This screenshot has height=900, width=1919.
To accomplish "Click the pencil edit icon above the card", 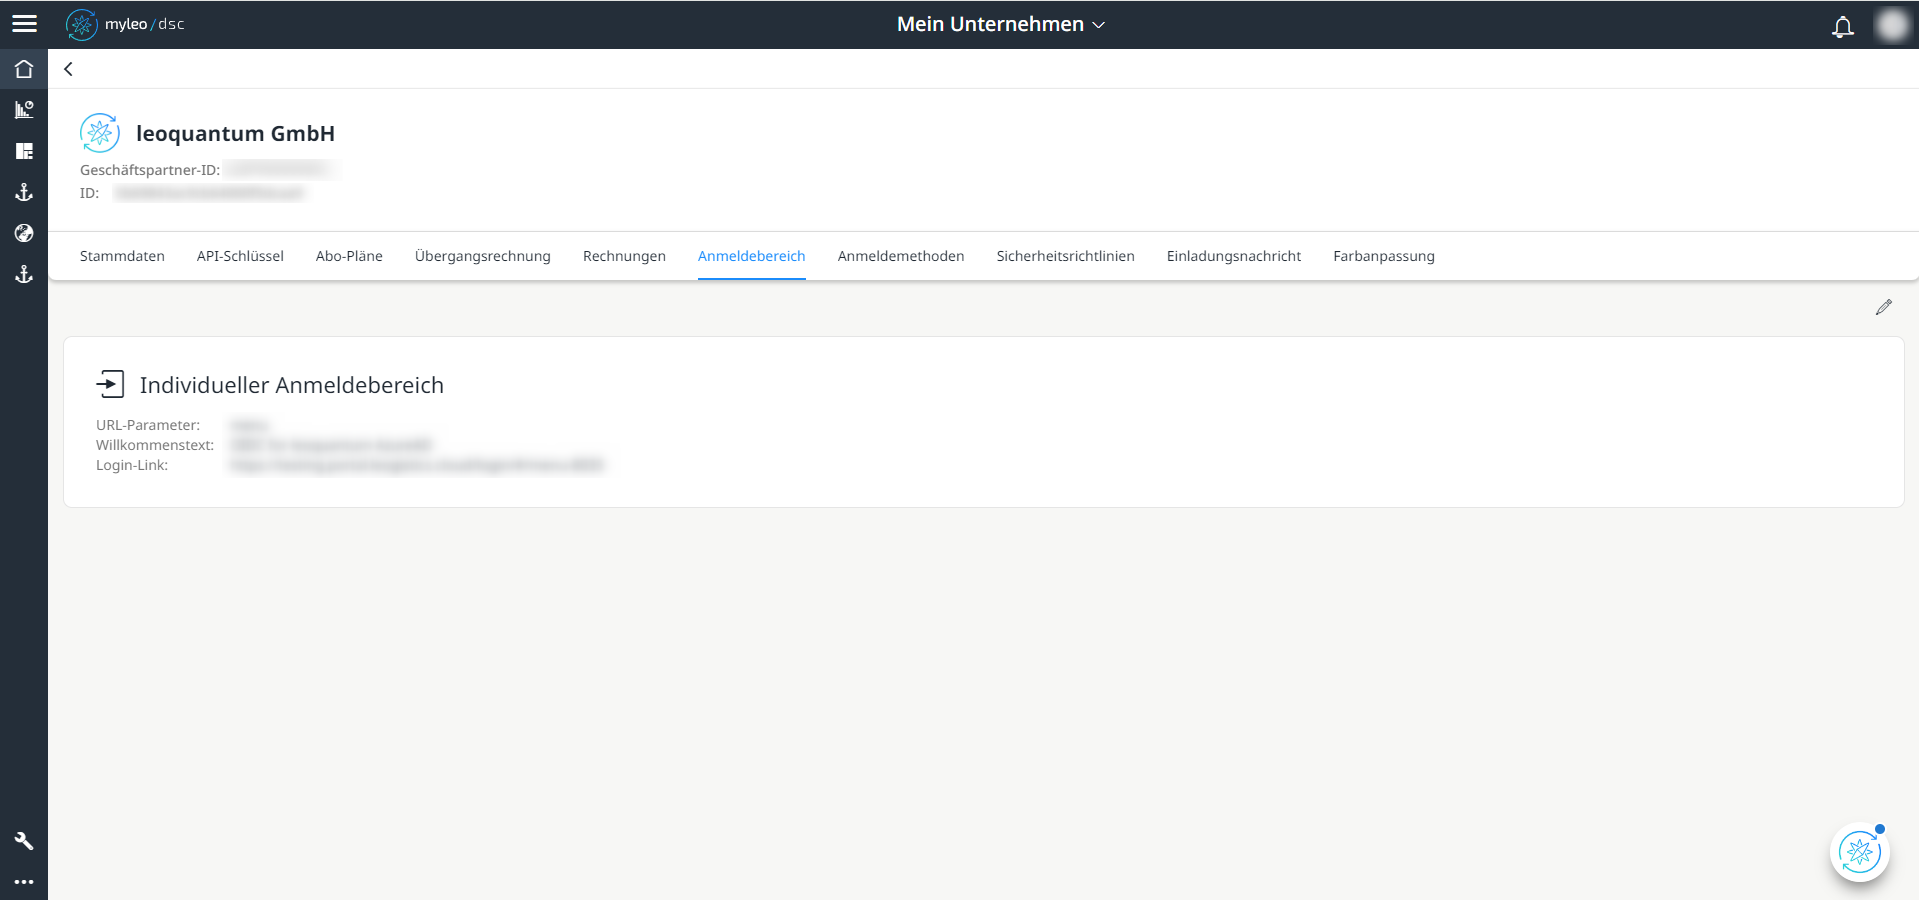I will click(x=1884, y=307).
